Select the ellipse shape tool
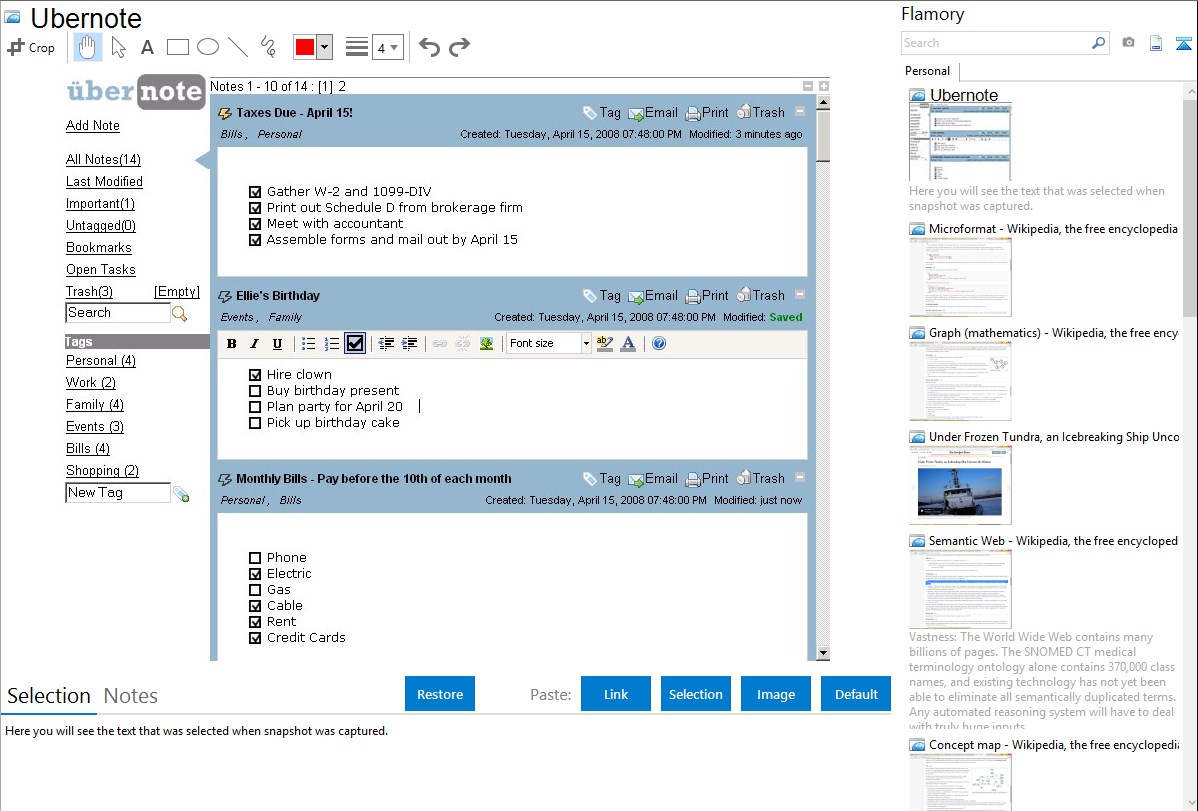This screenshot has height=811, width=1198. pyautogui.click(x=208, y=47)
